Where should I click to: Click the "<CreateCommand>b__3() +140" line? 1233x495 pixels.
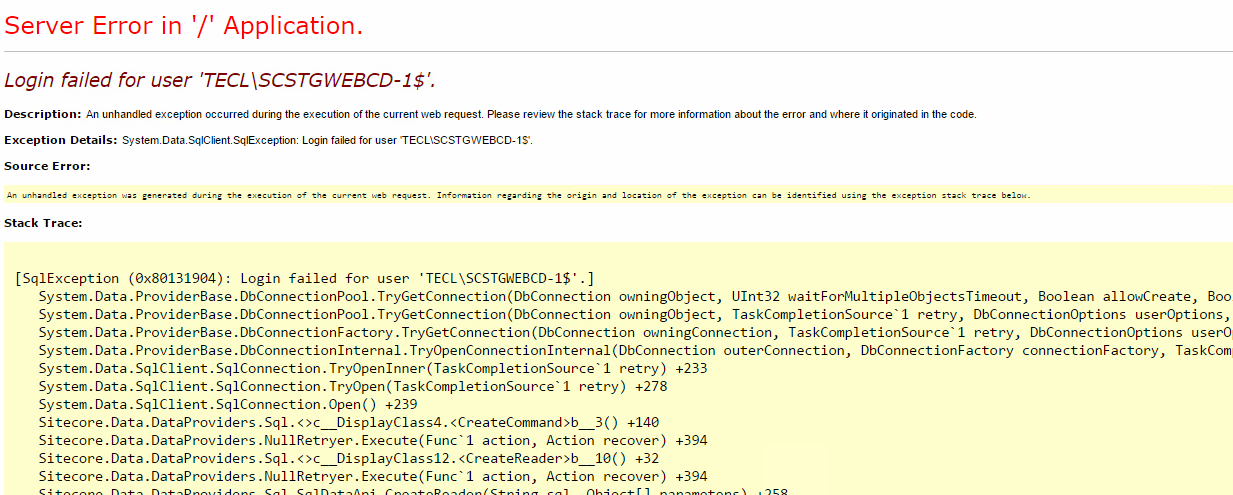pos(348,423)
